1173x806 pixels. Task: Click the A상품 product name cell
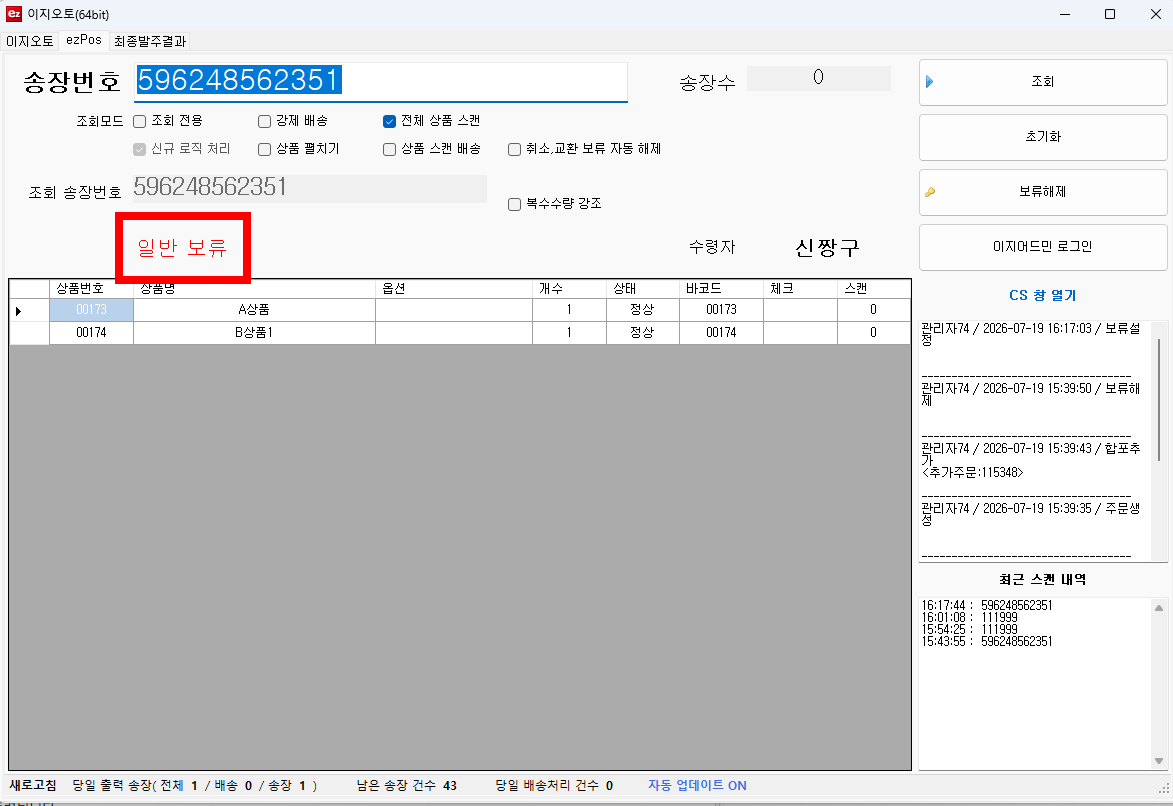click(x=254, y=310)
